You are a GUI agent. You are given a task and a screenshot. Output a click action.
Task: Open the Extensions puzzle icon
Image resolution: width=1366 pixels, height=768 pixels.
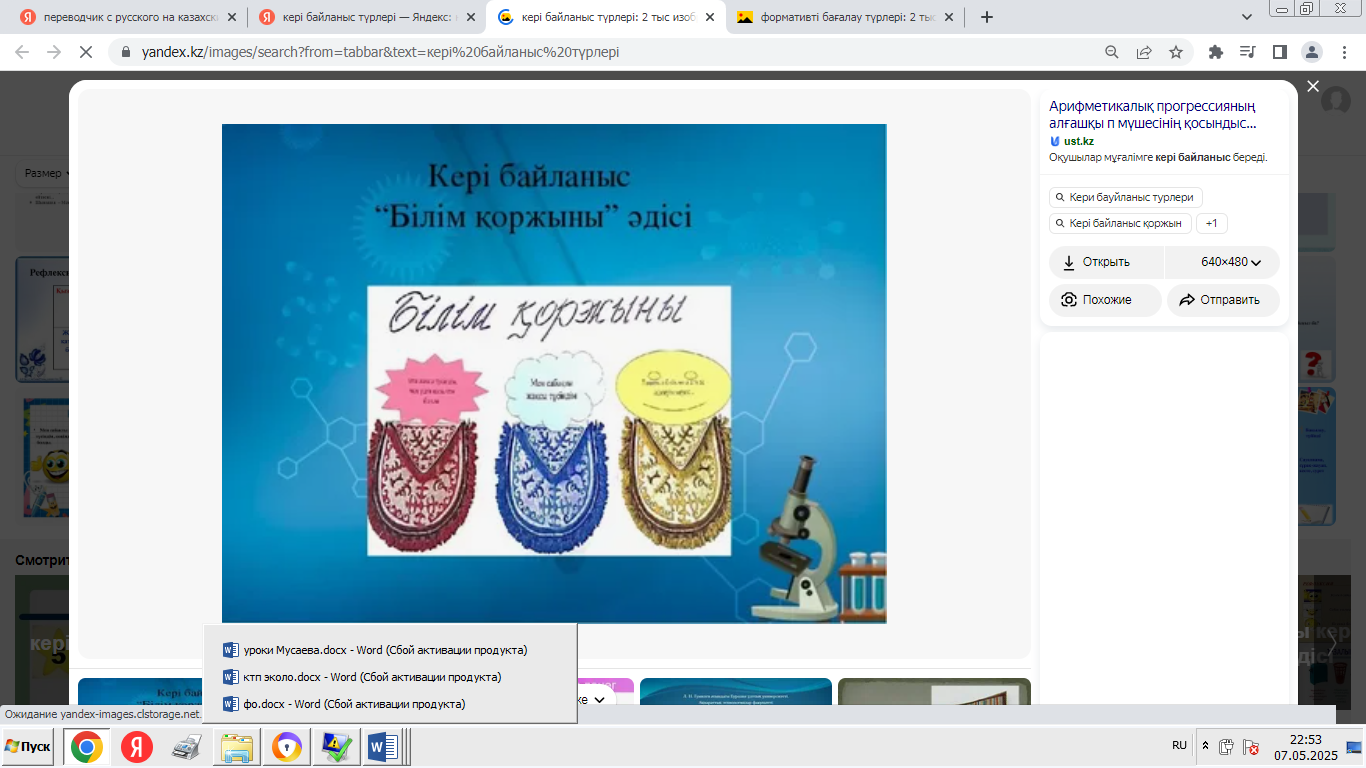click(1216, 52)
